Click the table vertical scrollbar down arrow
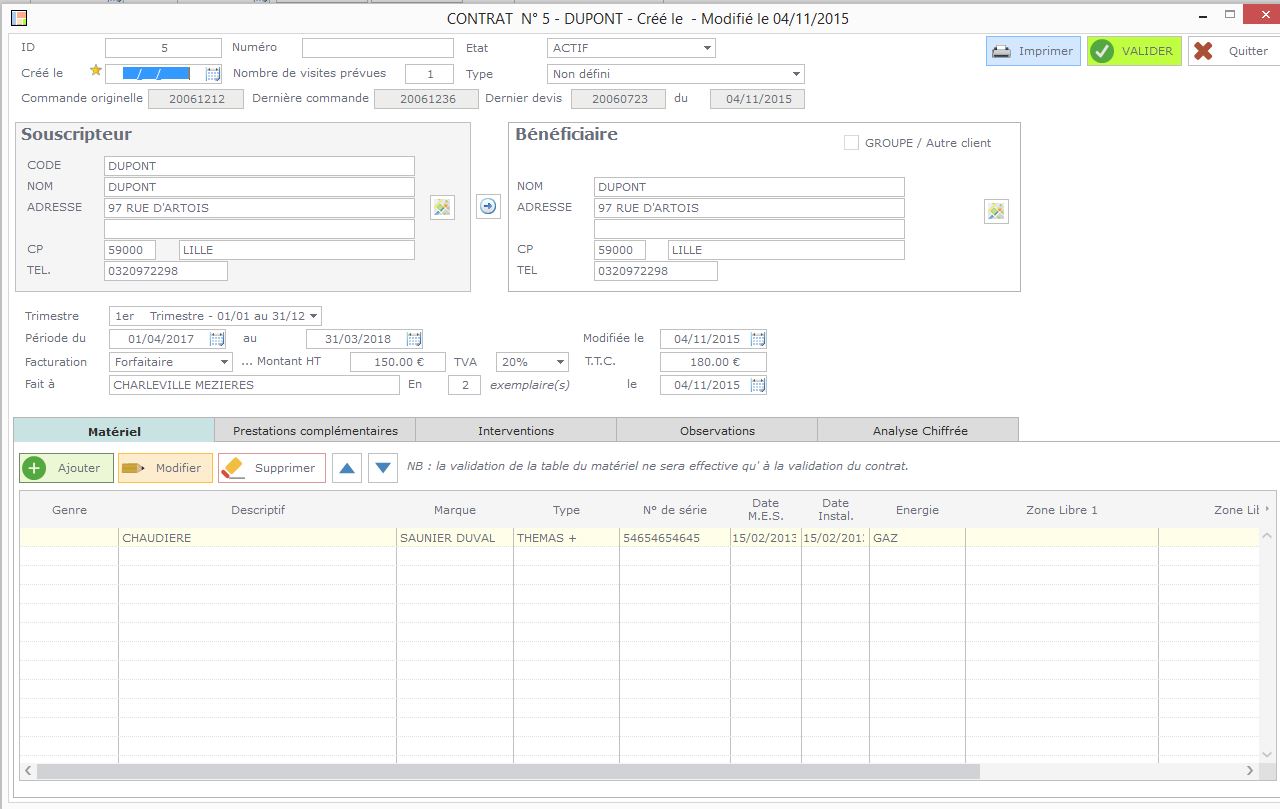 point(1267,755)
